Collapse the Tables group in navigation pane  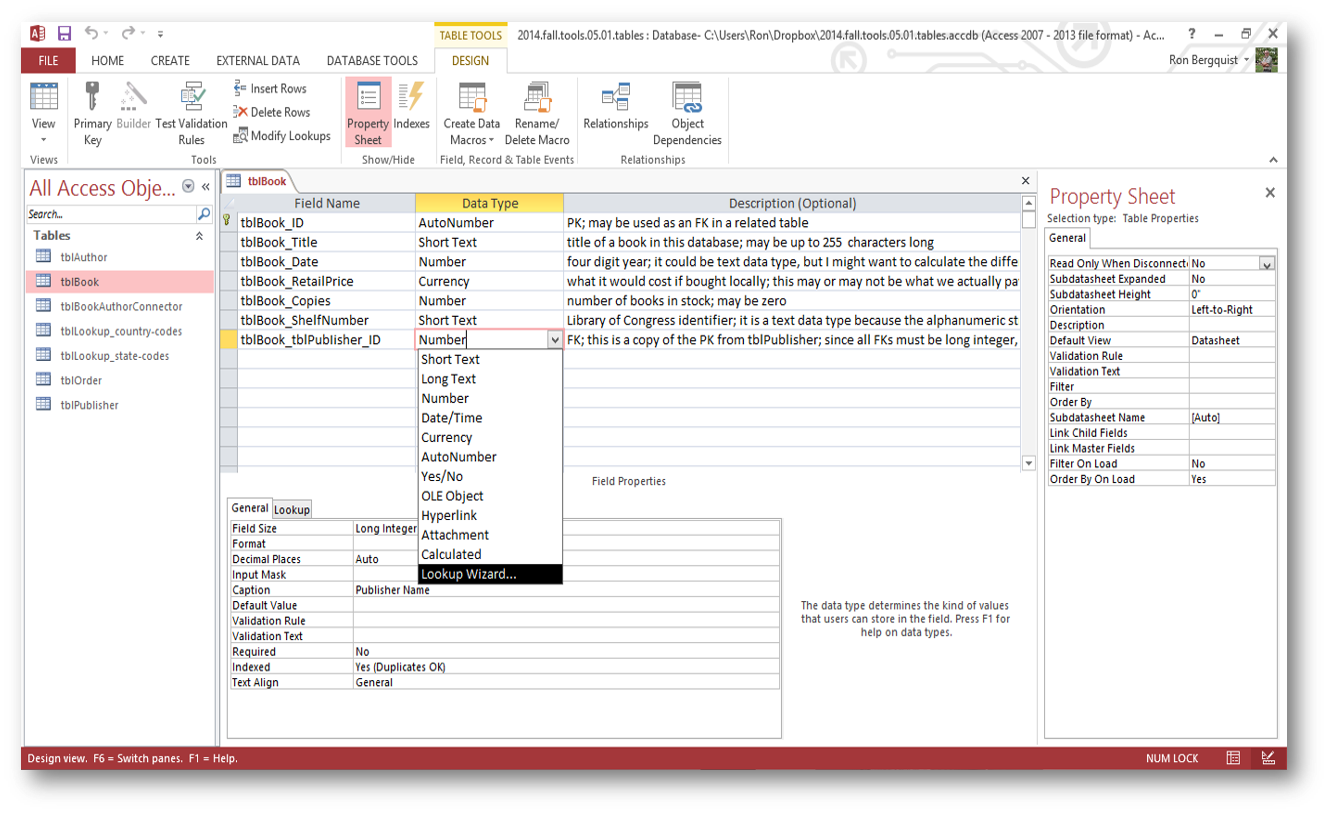199,236
